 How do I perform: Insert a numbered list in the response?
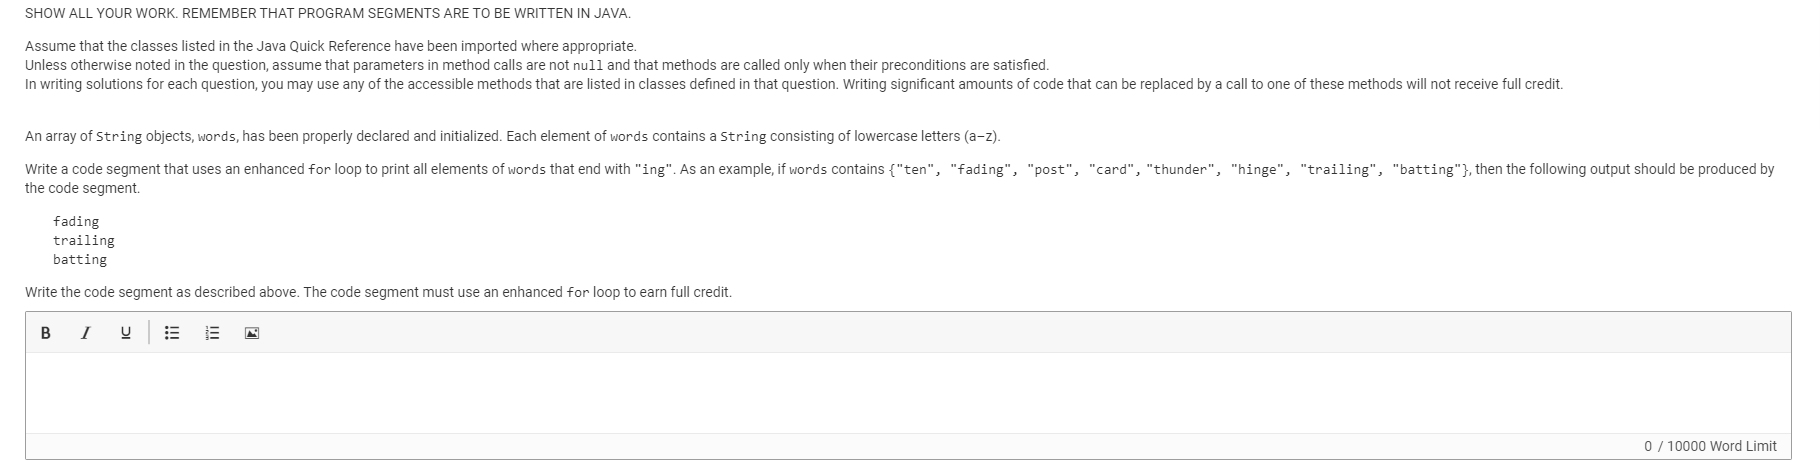pos(212,333)
